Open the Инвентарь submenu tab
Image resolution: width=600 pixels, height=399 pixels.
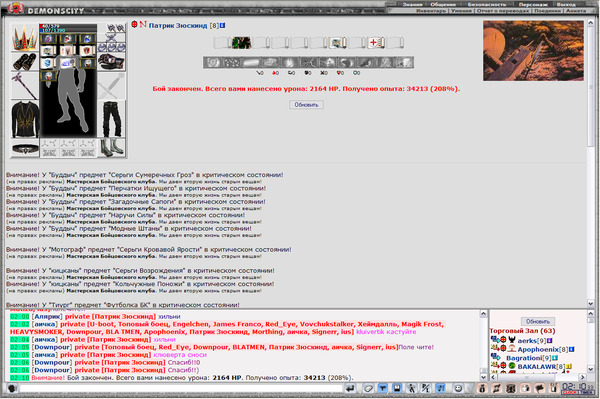click(432, 11)
